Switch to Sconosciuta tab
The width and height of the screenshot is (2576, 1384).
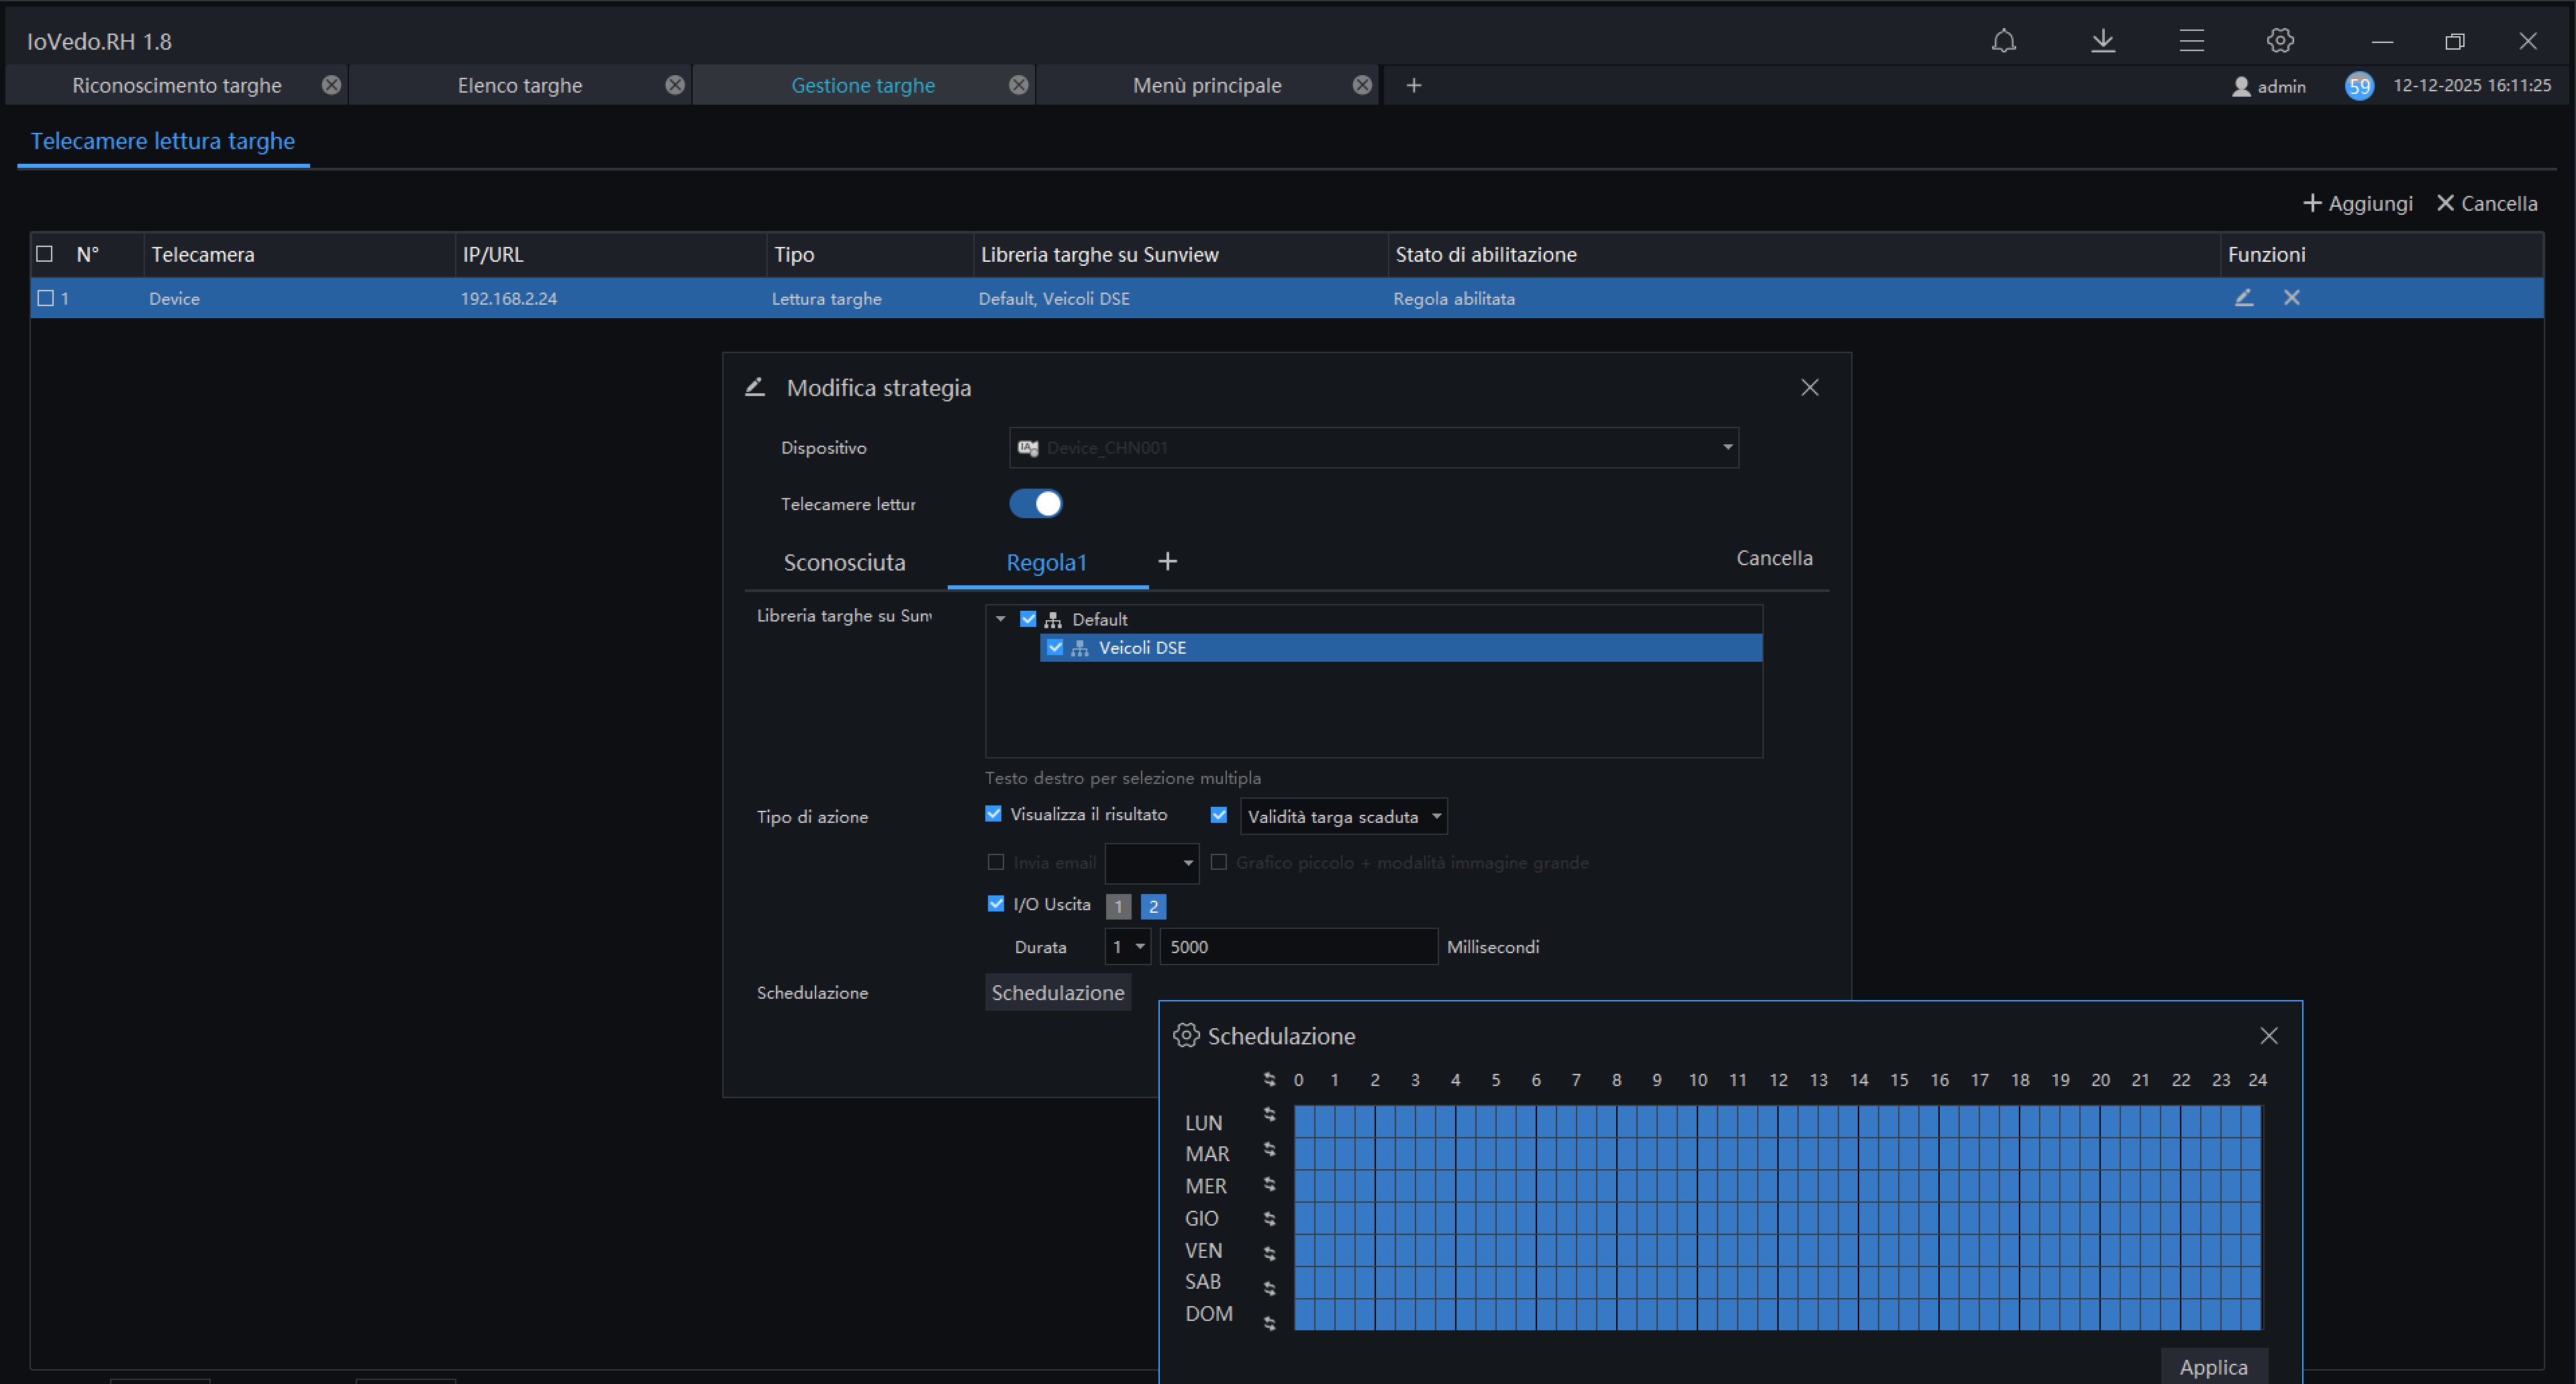(x=844, y=563)
